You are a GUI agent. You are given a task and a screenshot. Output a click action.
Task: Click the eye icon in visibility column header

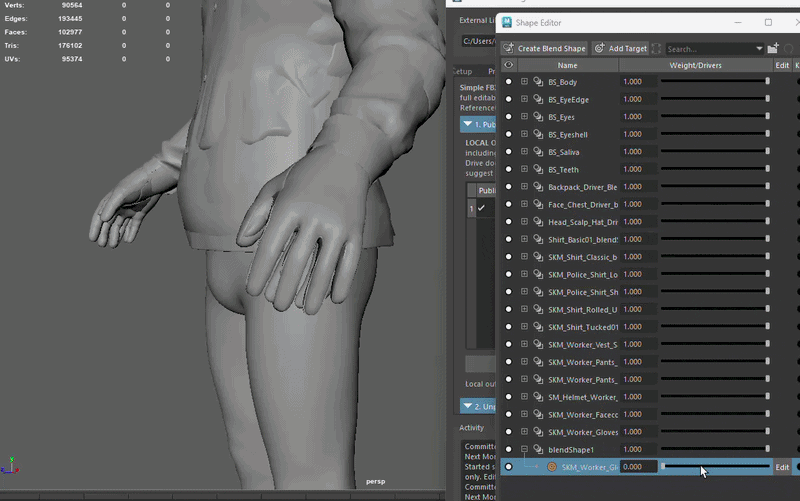(x=509, y=65)
